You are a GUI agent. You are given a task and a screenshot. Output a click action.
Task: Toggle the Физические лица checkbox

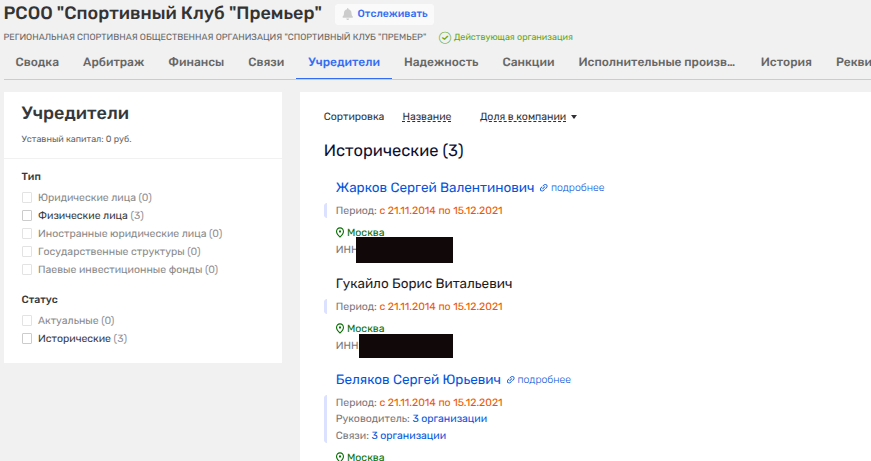pyautogui.click(x=28, y=215)
